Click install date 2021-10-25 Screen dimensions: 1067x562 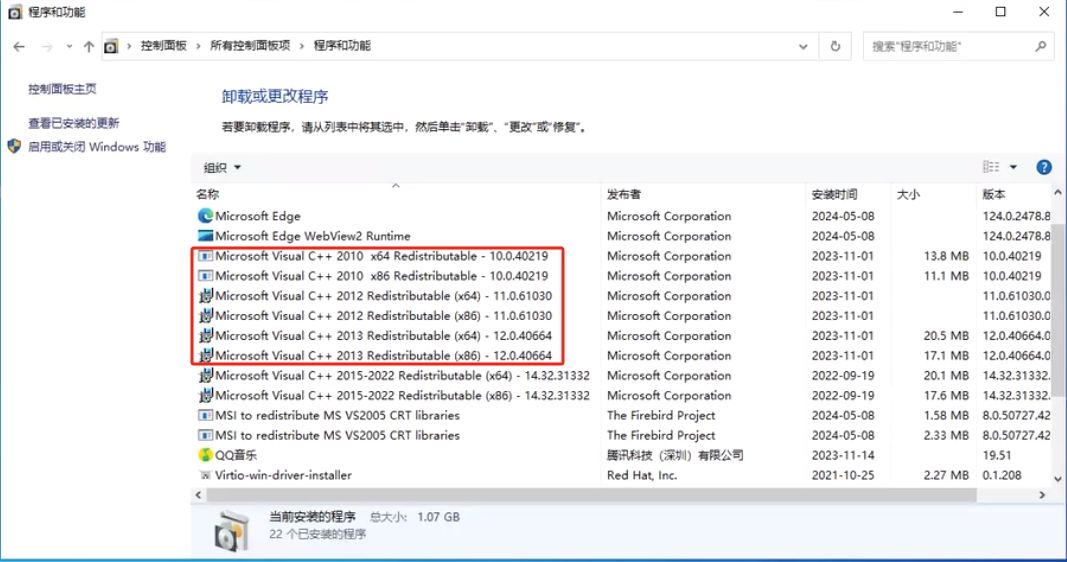pos(842,475)
